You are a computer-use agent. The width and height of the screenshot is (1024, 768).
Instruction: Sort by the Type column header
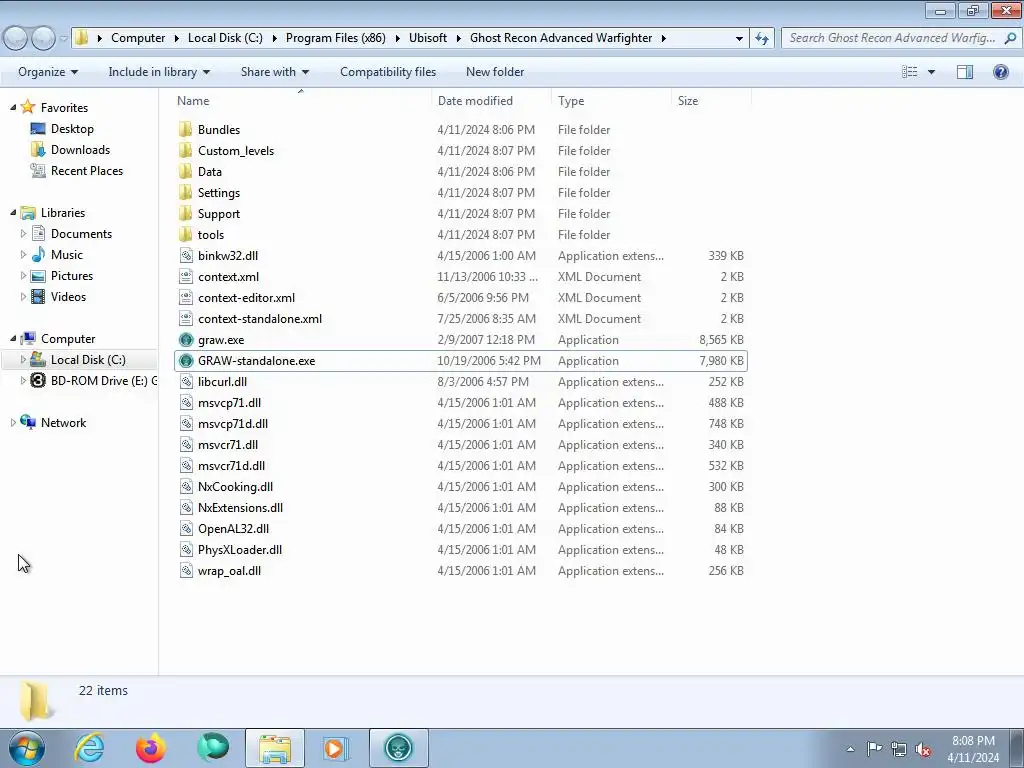[x=611, y=101]
